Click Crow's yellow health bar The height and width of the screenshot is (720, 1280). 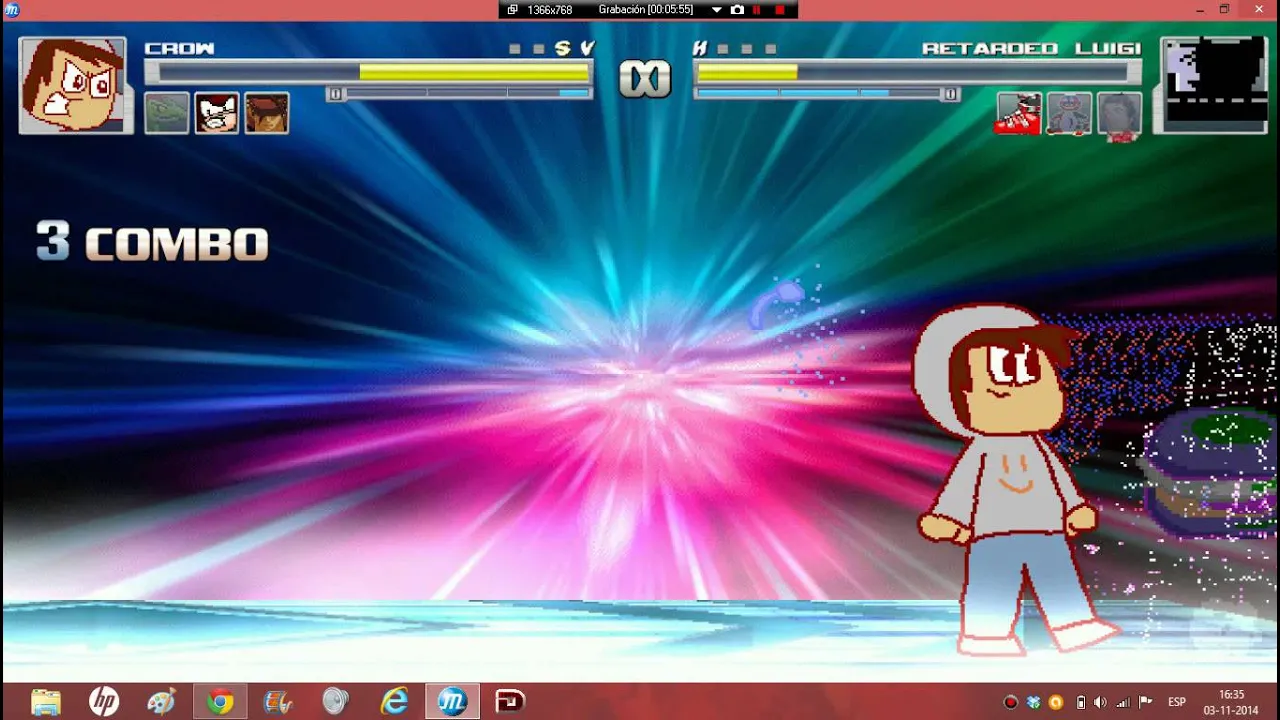click(474, 72)
